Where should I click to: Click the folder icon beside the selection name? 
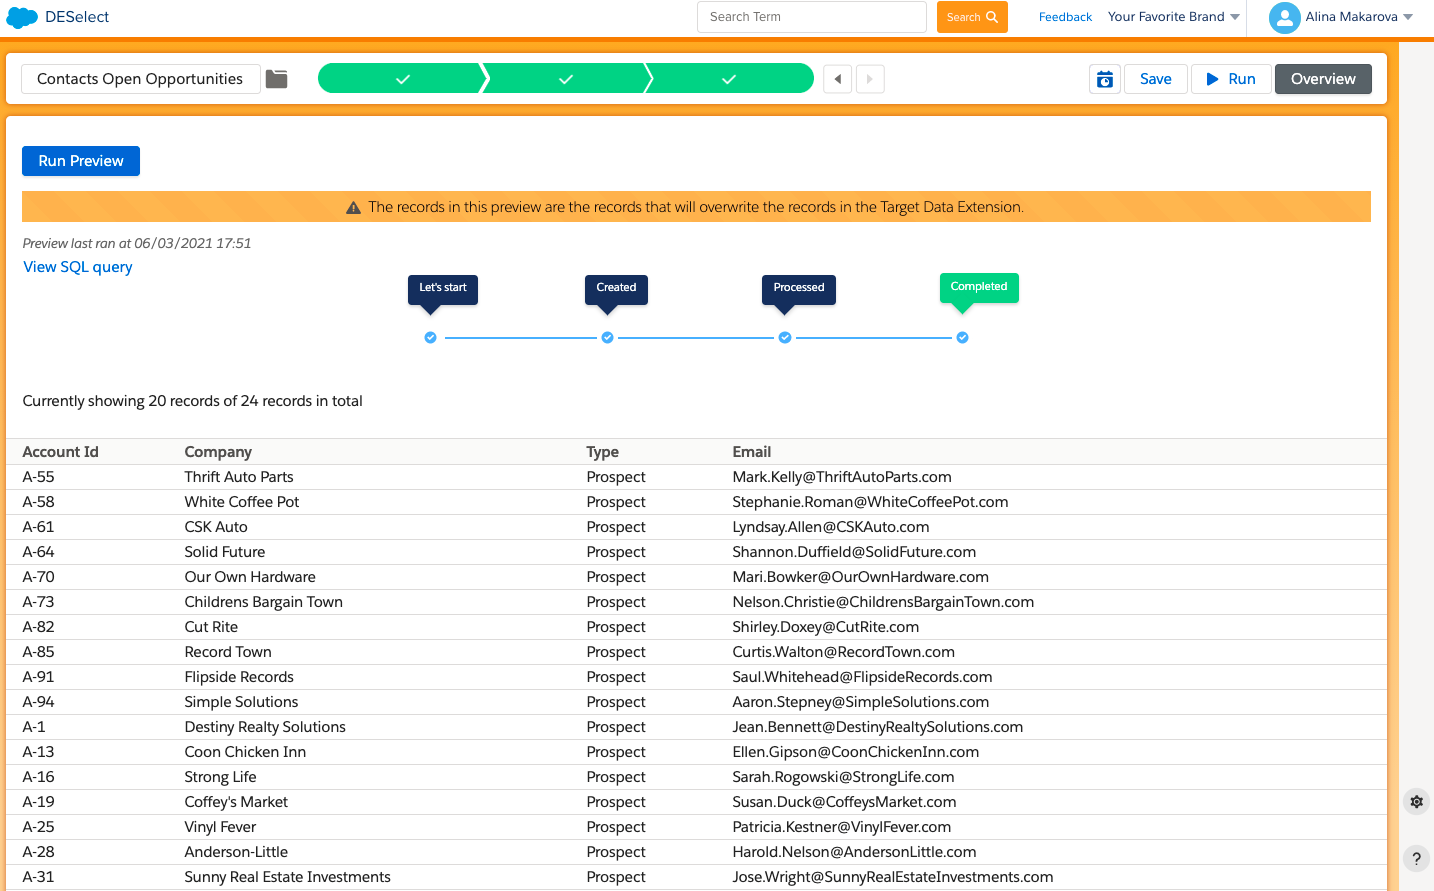coord(277,79)
